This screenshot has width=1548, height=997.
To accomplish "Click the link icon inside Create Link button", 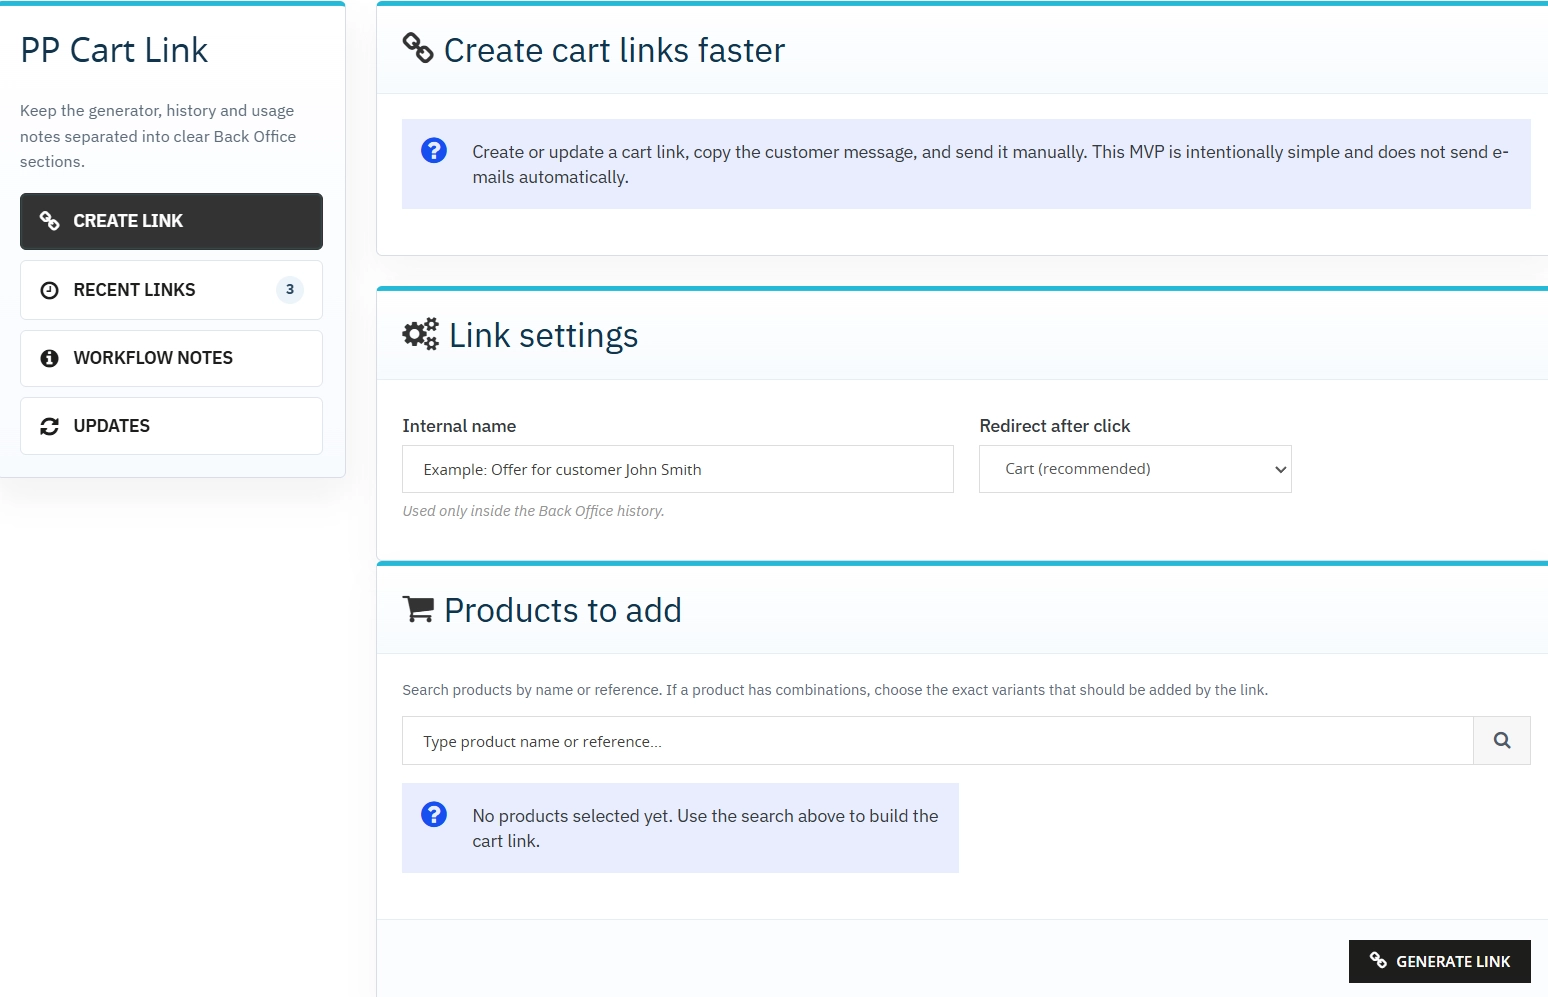I will [x=49, y=221].
